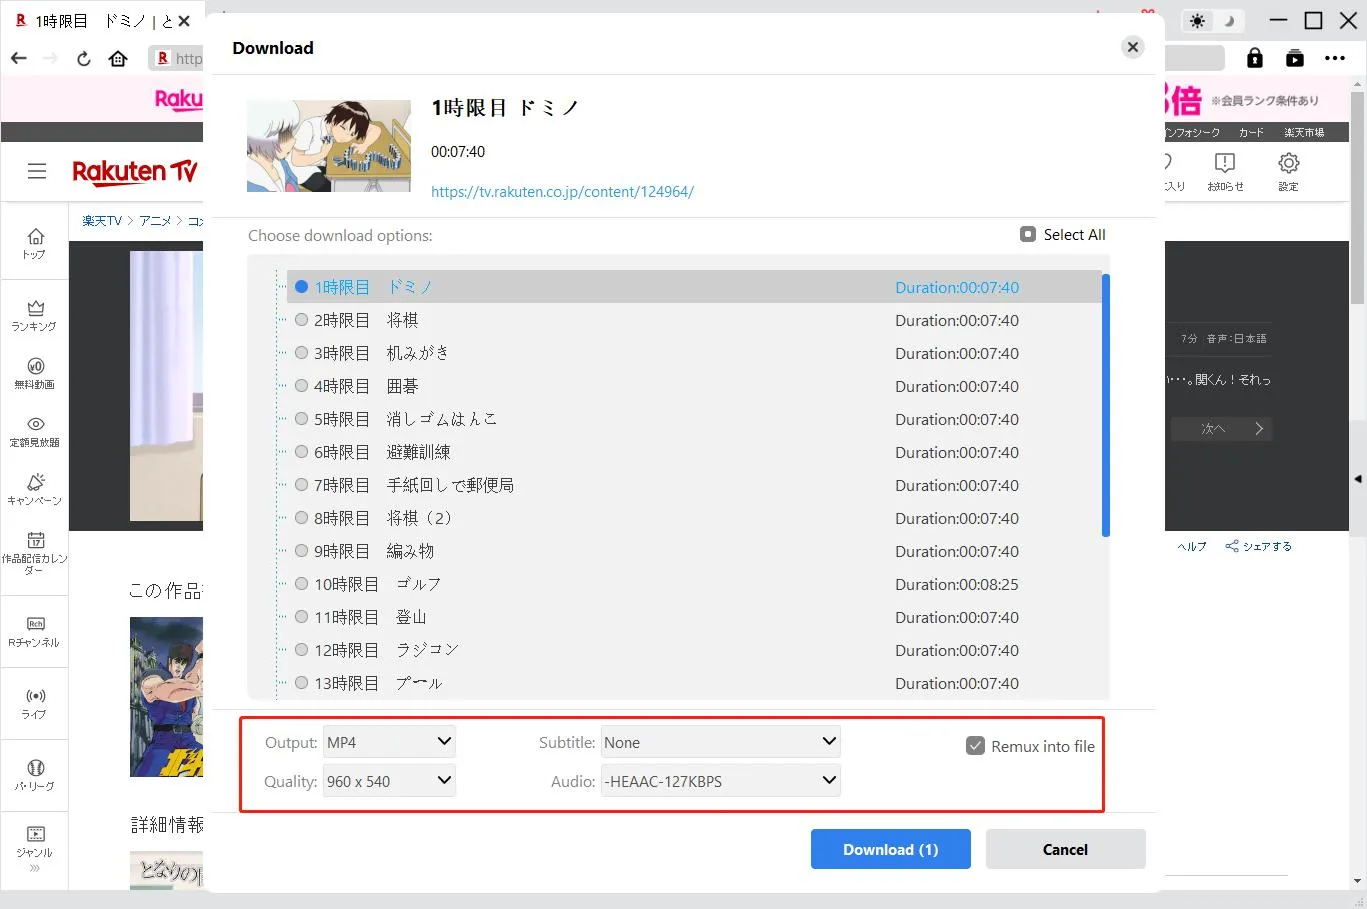Click the Download (1) button
The height and width of the screenshot is (909, 1367).
click(890, 849)
